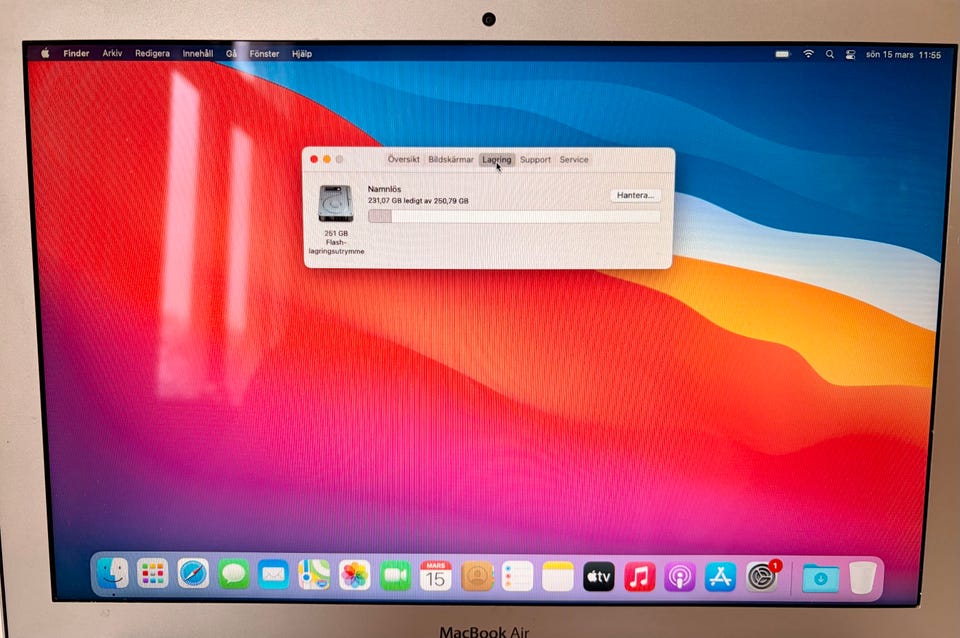Open Podcasts from the Dock
The height and width of the screenshot is (638, 960).
(680, 577)
